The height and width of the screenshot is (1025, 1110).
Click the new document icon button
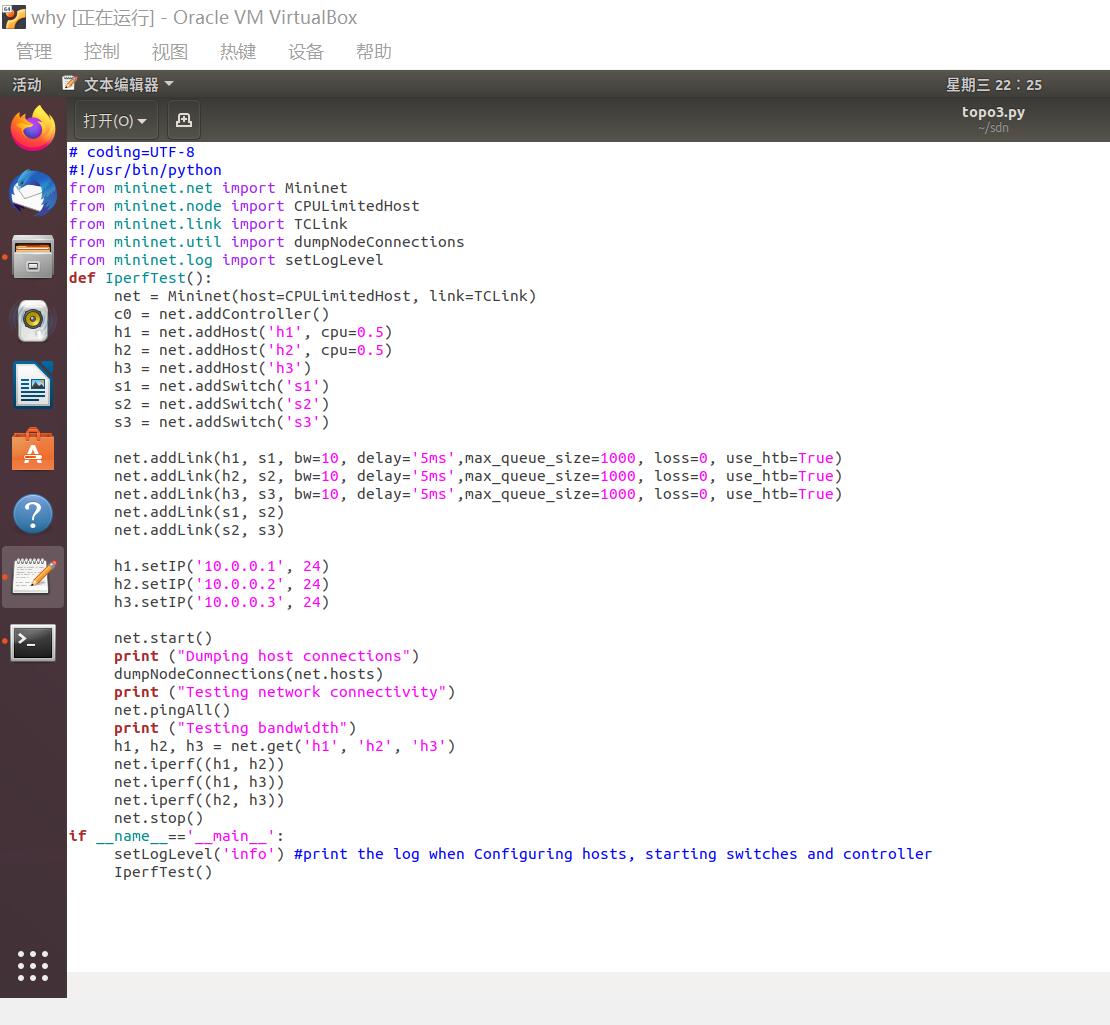(x=184, y=120)
